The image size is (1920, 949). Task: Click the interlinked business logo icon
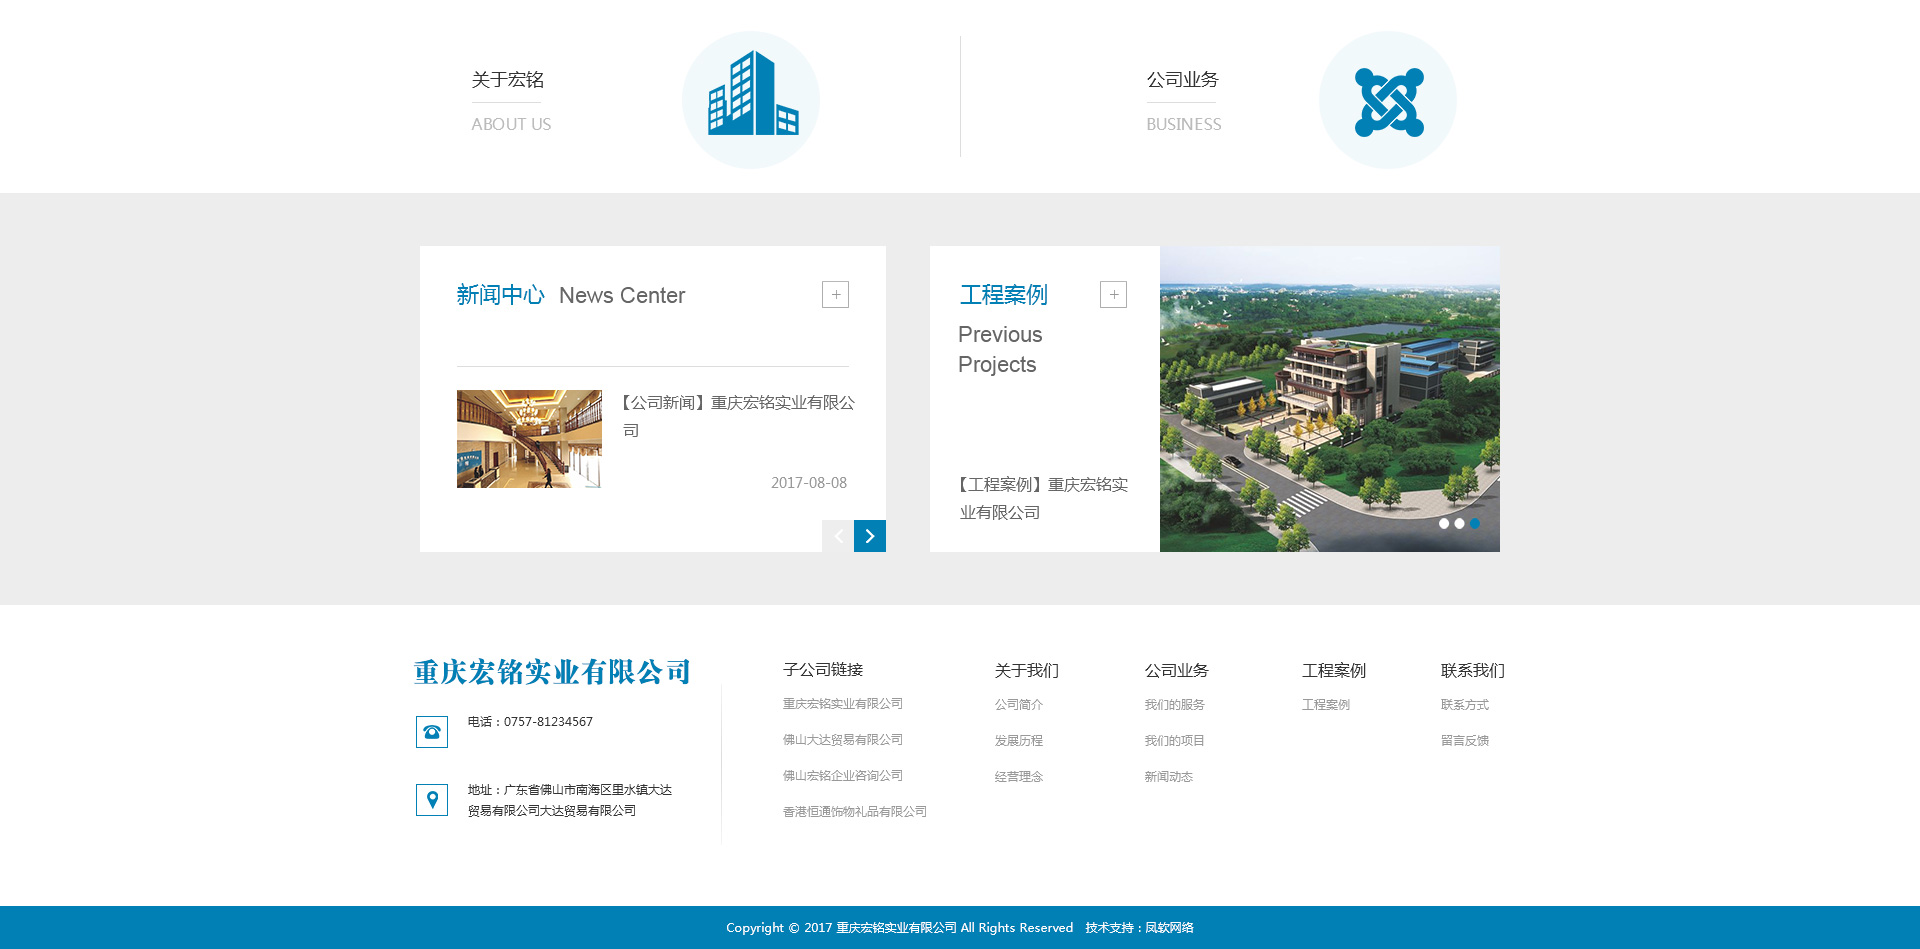point(1388,101)
